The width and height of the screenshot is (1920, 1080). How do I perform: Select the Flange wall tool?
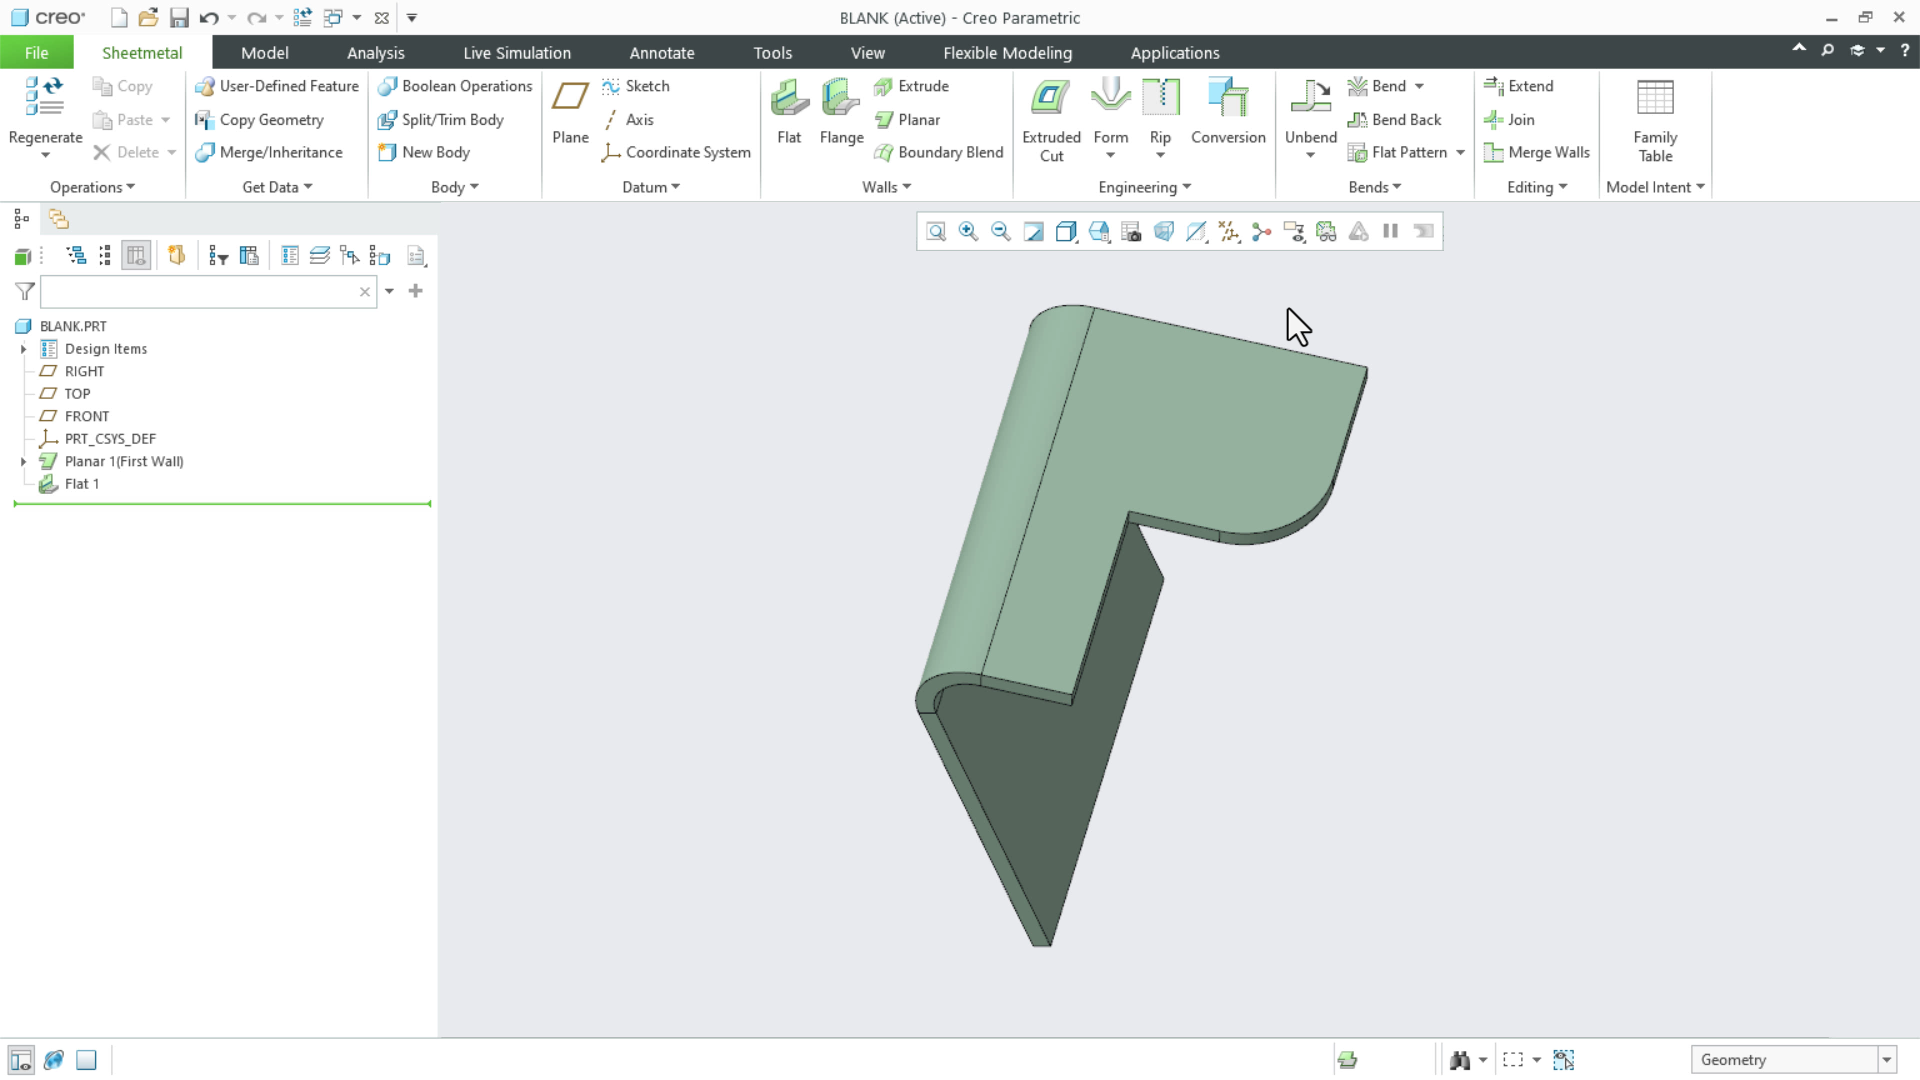click(841, 112)
